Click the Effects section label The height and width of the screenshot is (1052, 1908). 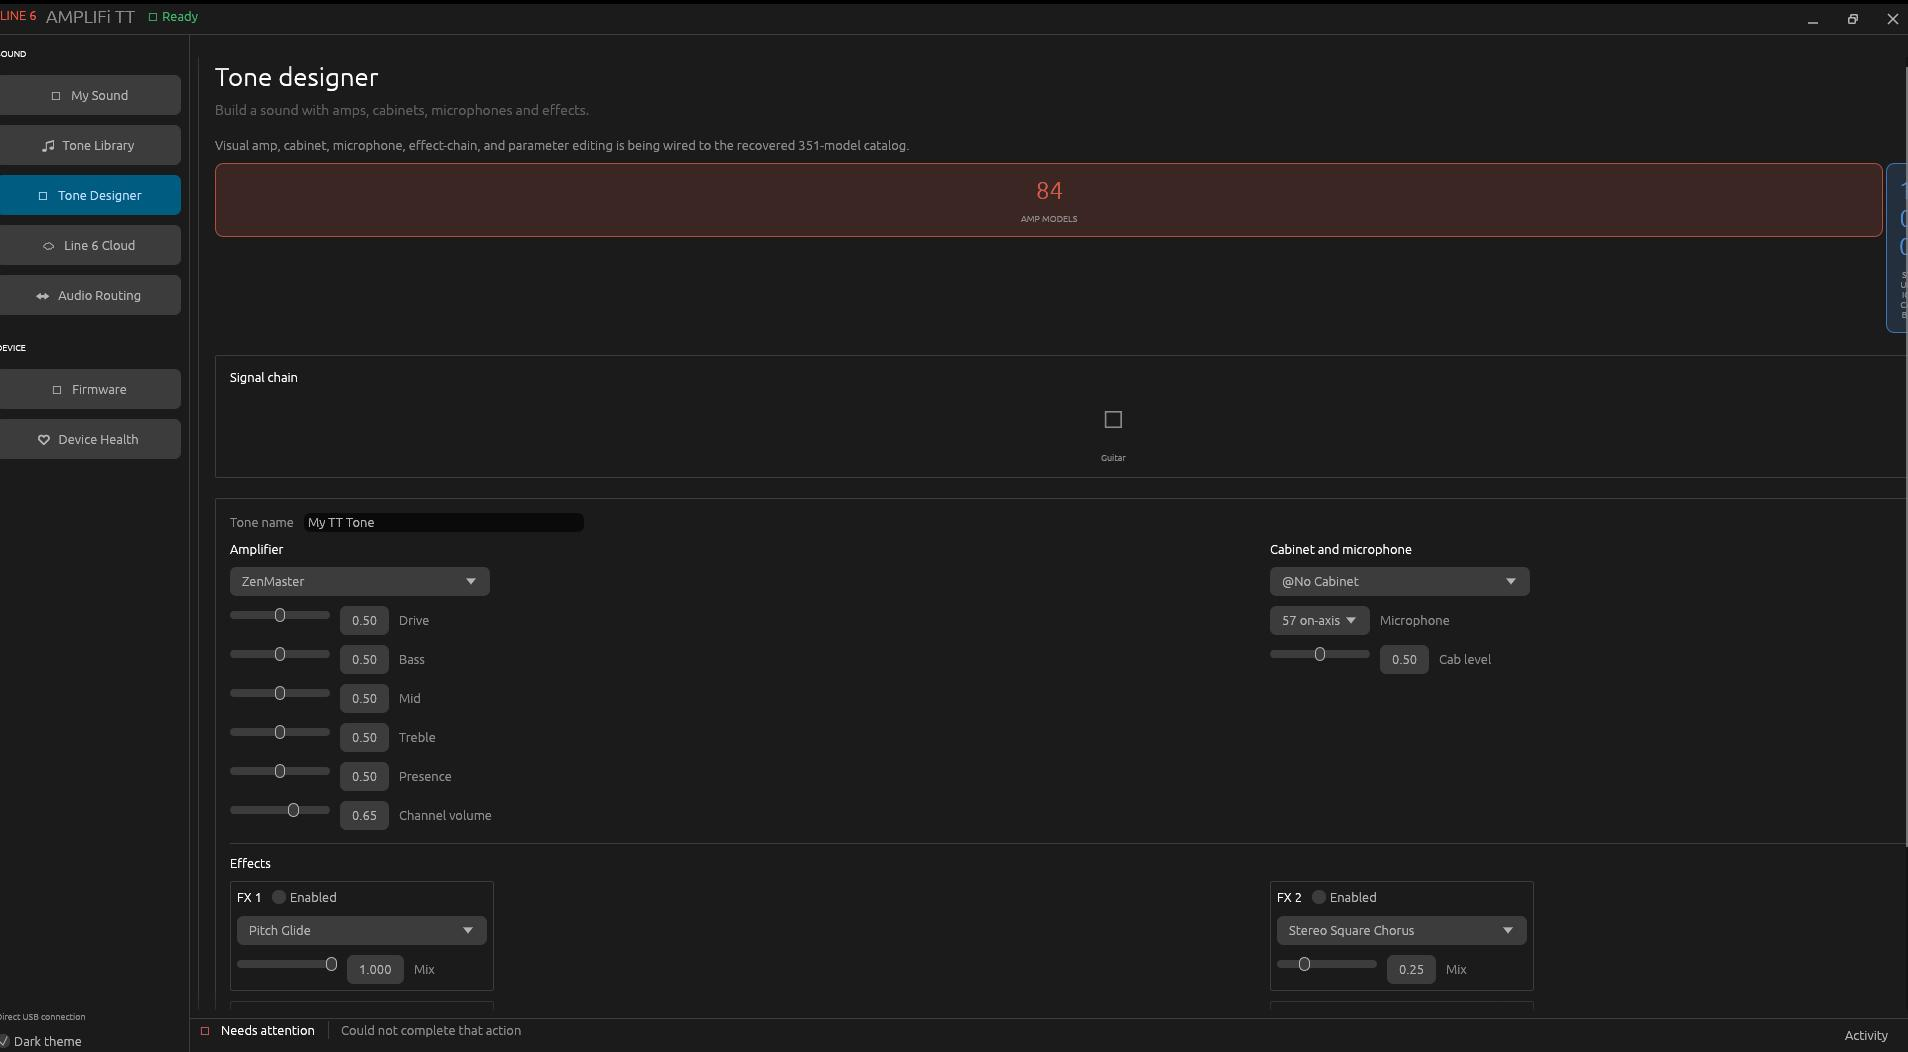250,863
